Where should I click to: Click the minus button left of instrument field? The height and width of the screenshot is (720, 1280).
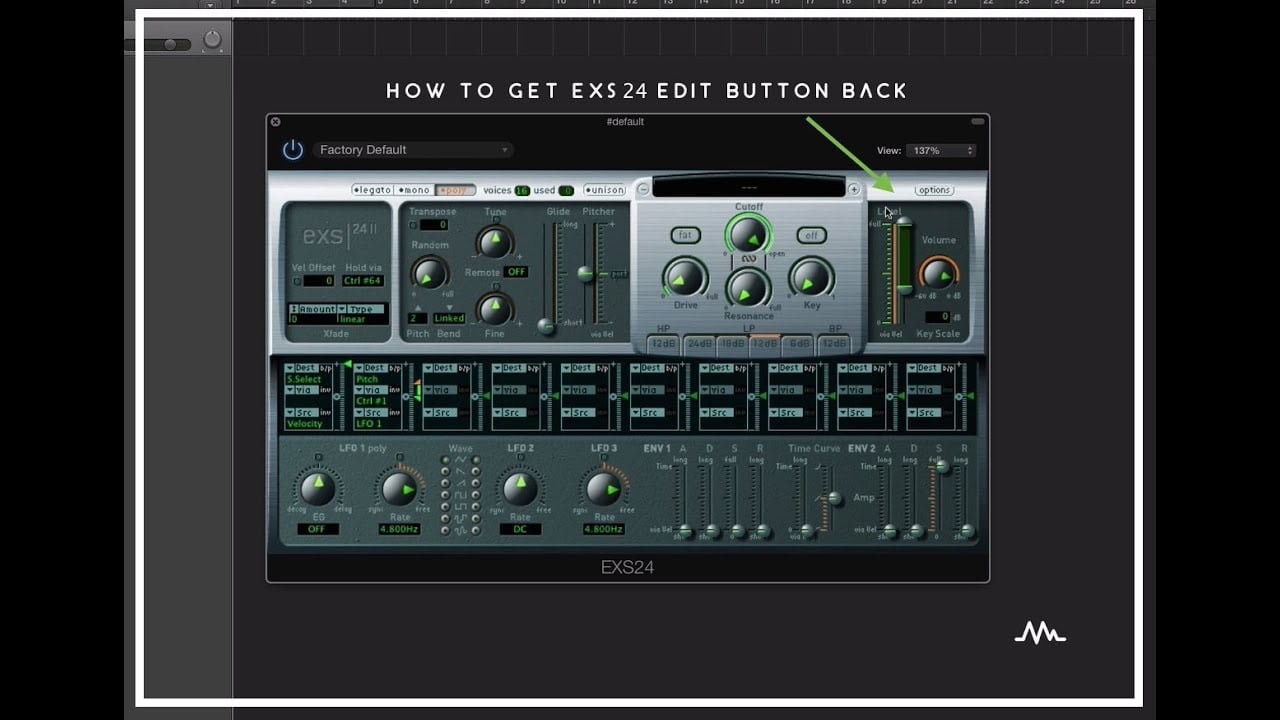click(643, 189)
